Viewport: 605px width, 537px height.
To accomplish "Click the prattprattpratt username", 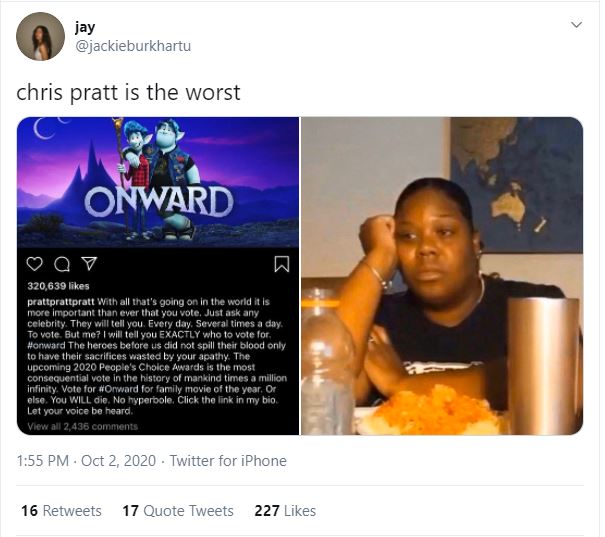I will [x=61, y=302].
